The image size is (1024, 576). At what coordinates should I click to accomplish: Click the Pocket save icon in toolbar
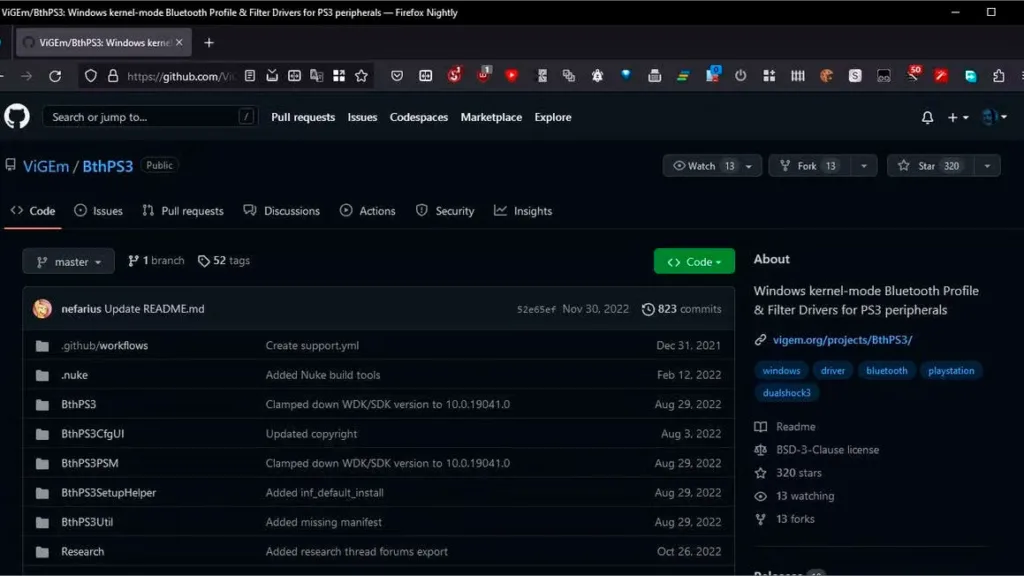(x=397, y=76)
